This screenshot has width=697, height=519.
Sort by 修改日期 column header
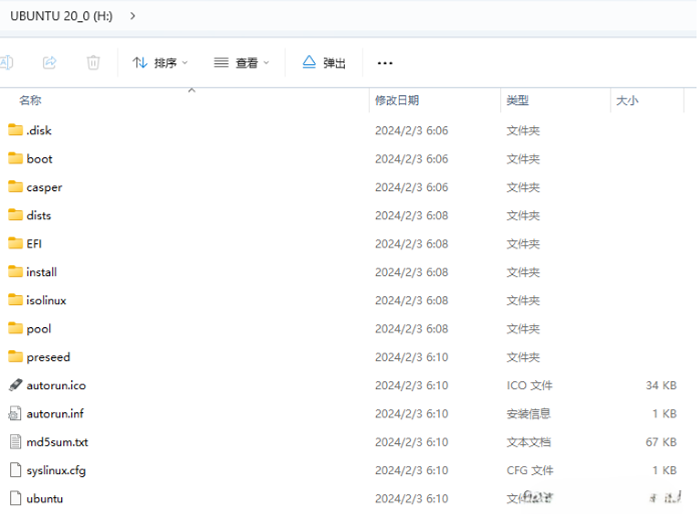click(x=397, y=100)
